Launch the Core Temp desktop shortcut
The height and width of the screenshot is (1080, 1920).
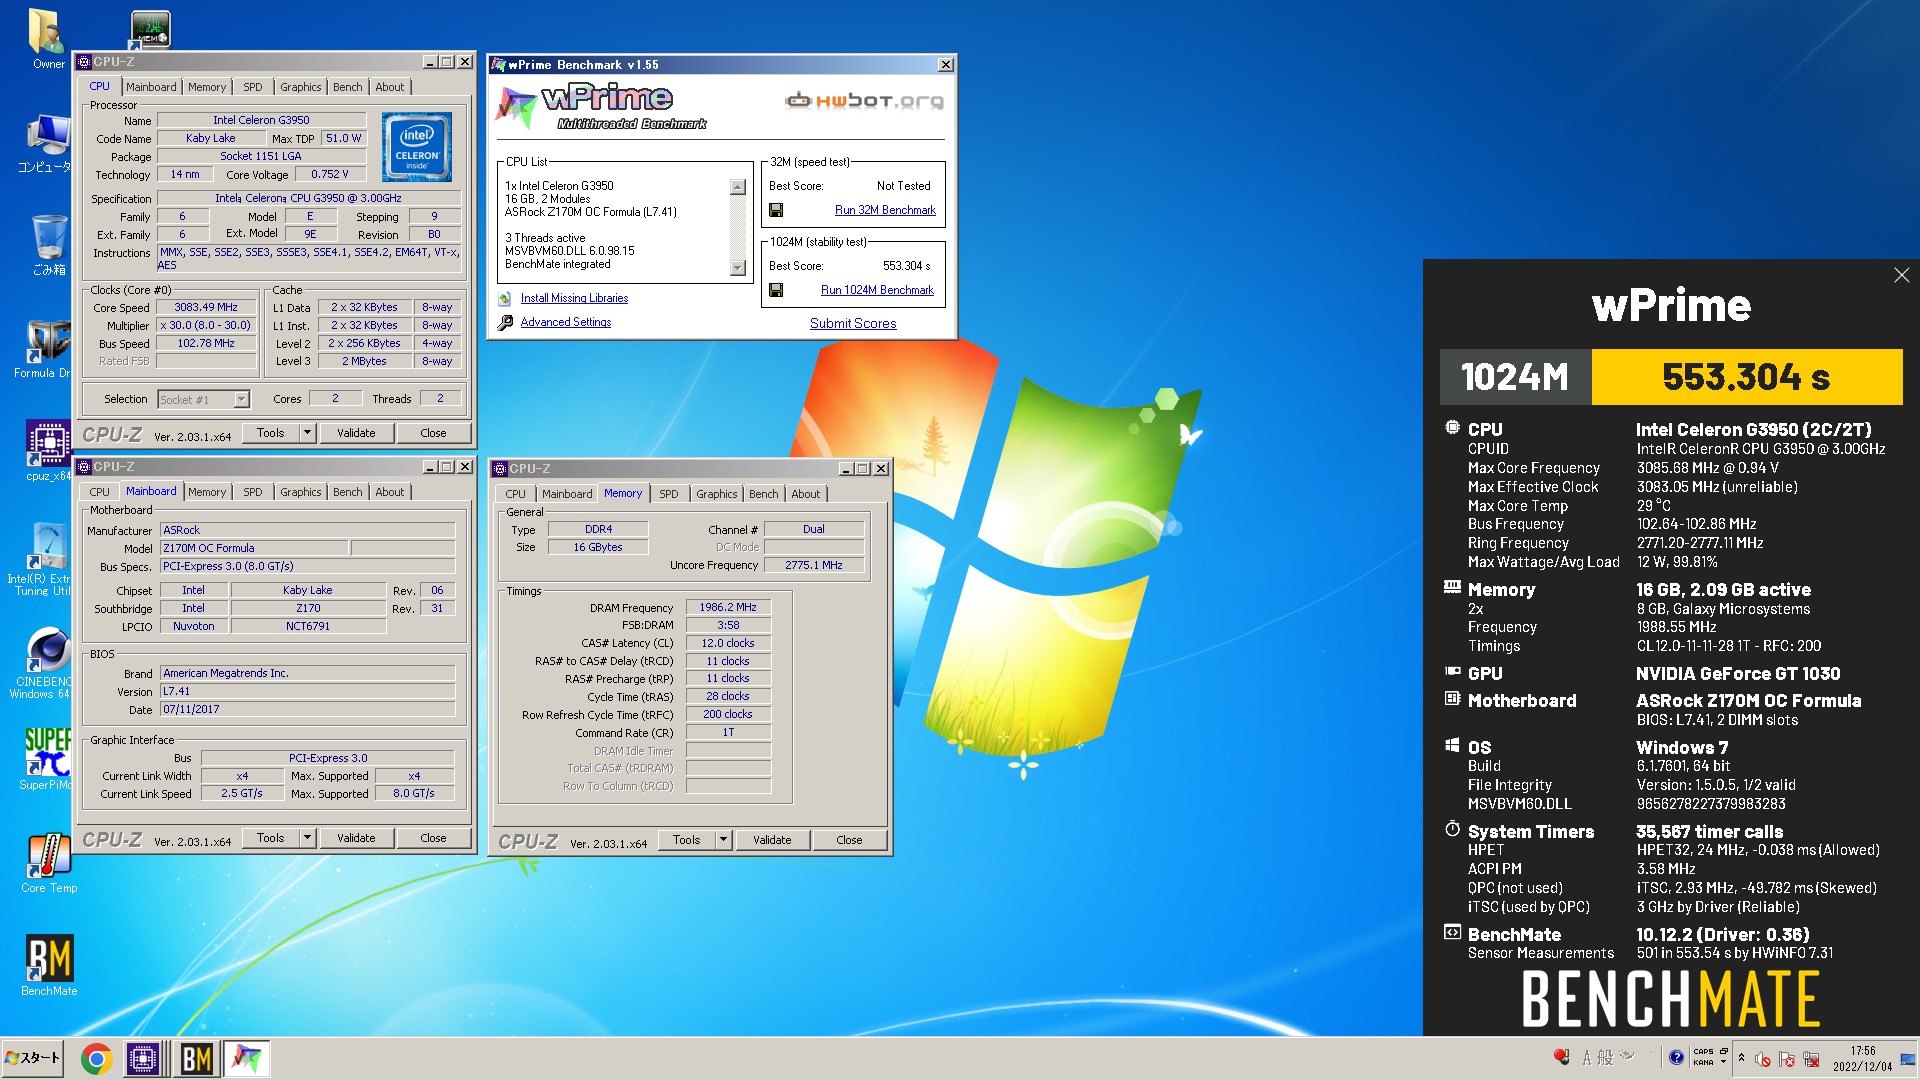[x=48, y=862]
